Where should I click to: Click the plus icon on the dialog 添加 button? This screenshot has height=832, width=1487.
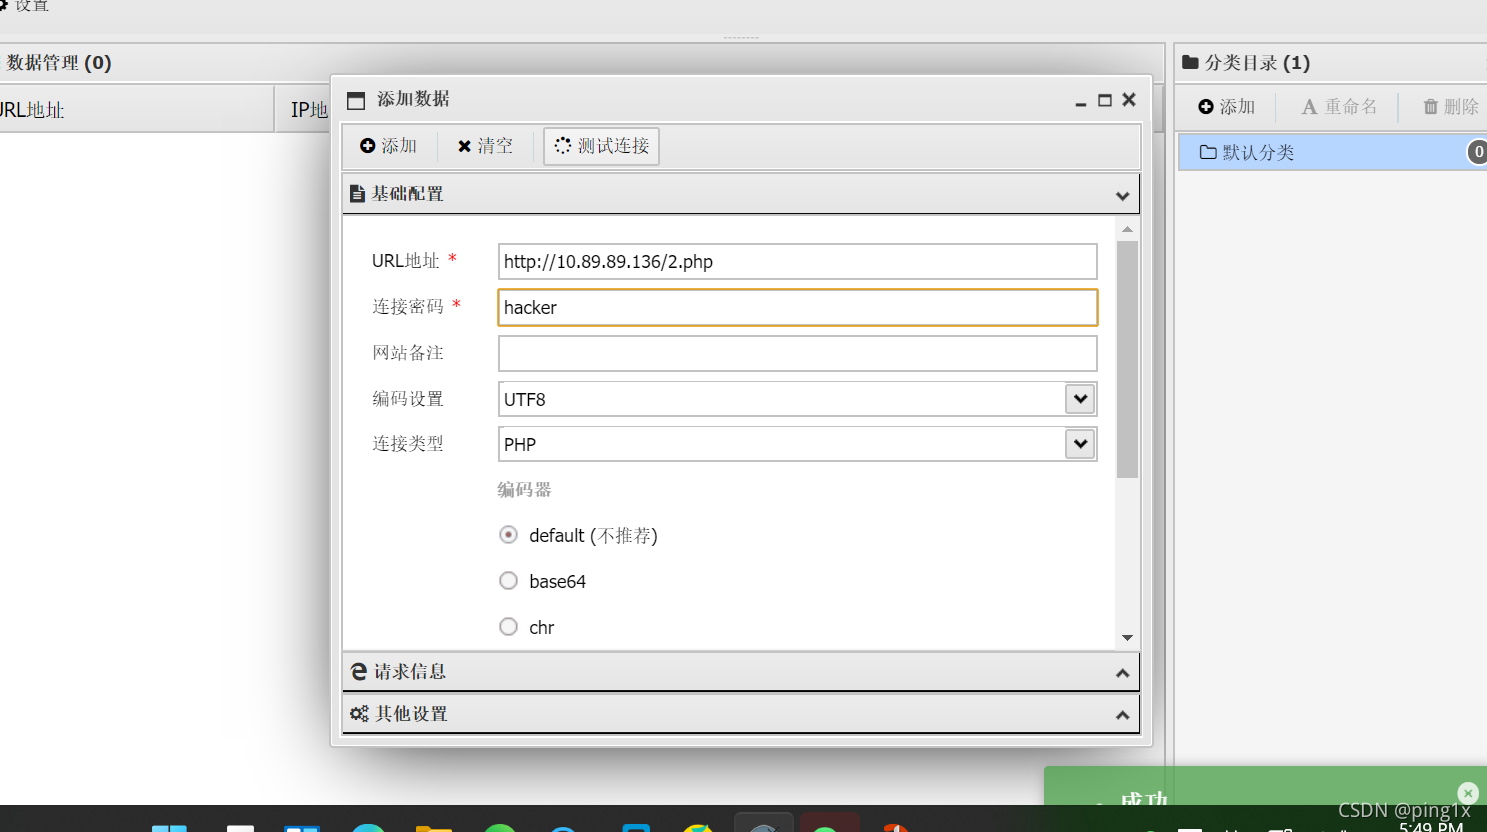pyautogui.click(x=367, y=146)
